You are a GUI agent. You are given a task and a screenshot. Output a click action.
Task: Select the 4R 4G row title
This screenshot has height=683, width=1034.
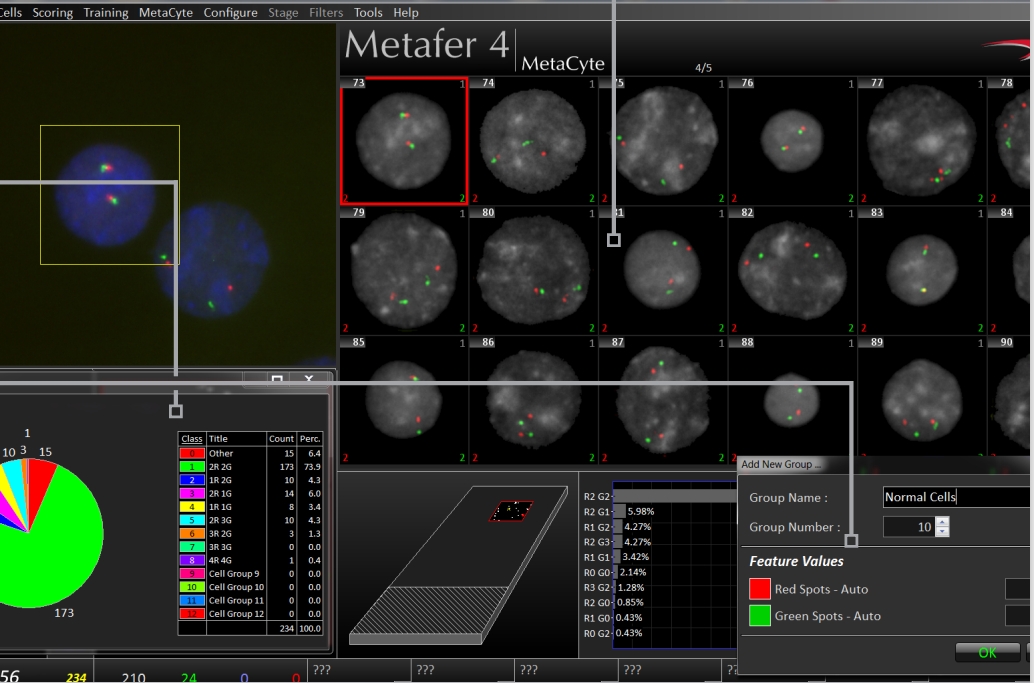coord(220,560)
